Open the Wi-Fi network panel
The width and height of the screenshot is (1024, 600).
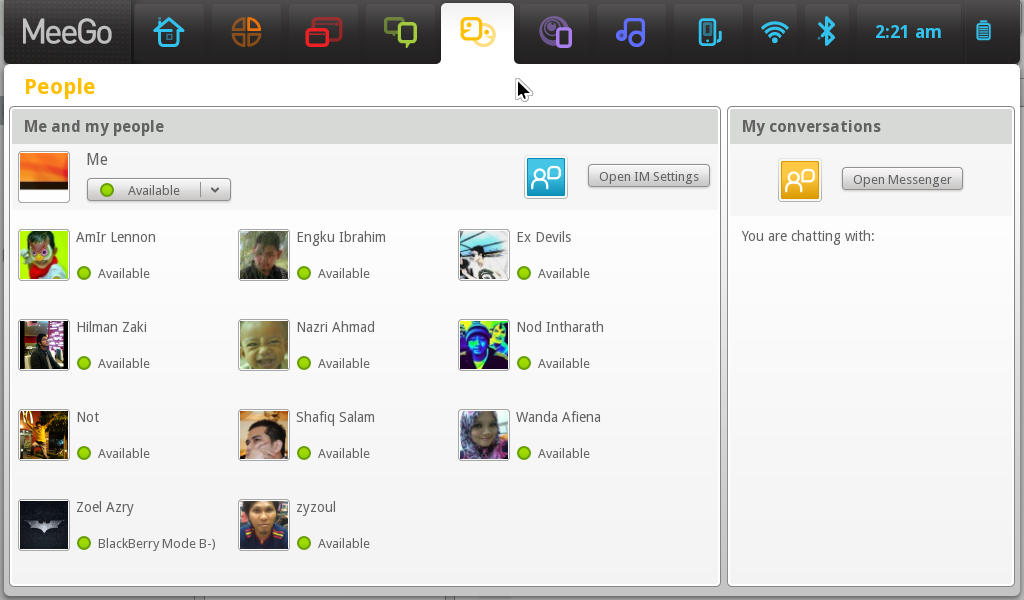(x=775, y=31)
